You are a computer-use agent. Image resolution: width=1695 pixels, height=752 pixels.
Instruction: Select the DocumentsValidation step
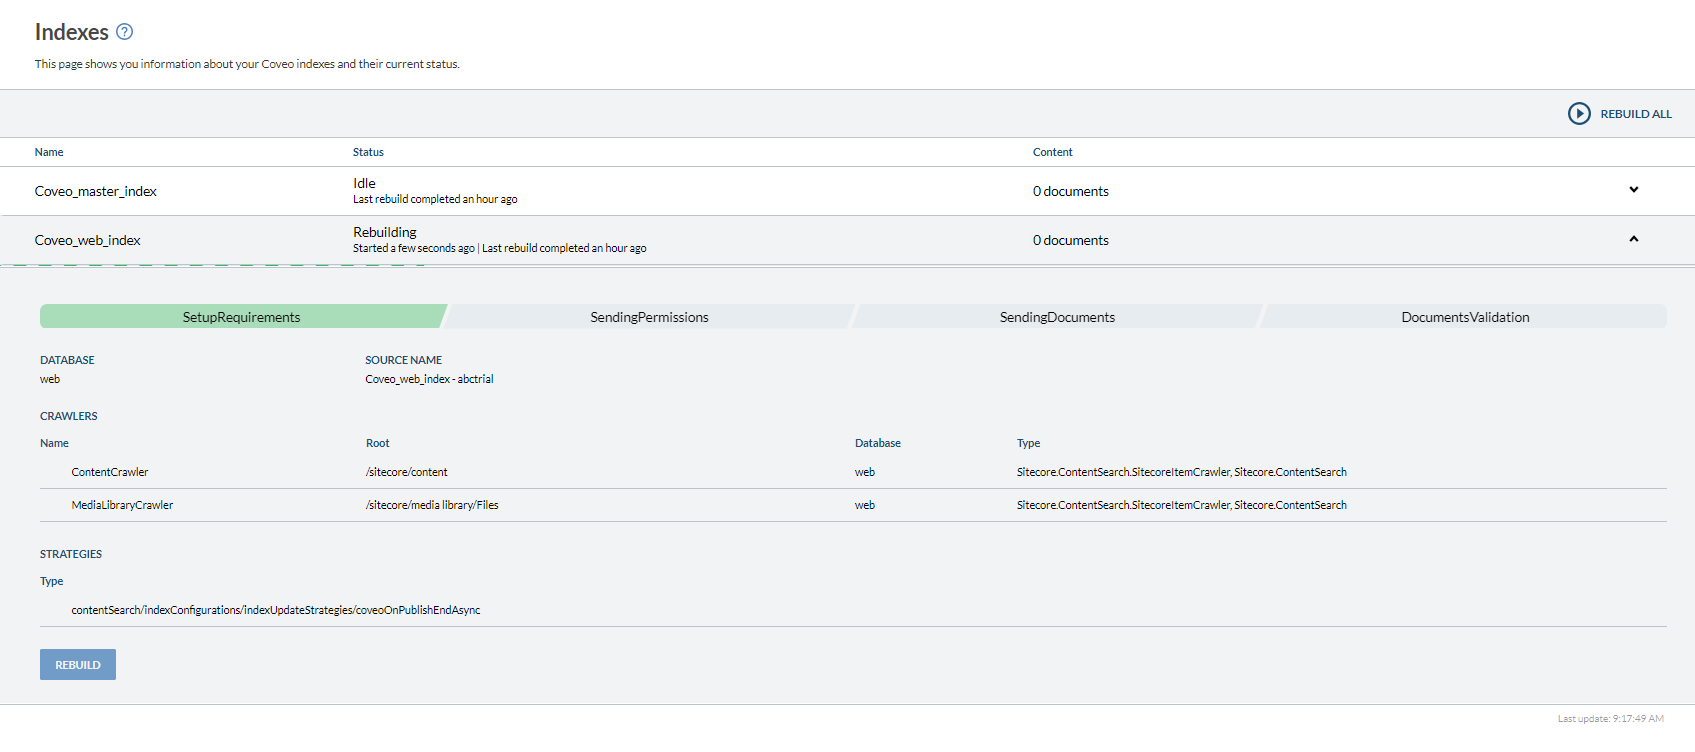point(1465,317)
